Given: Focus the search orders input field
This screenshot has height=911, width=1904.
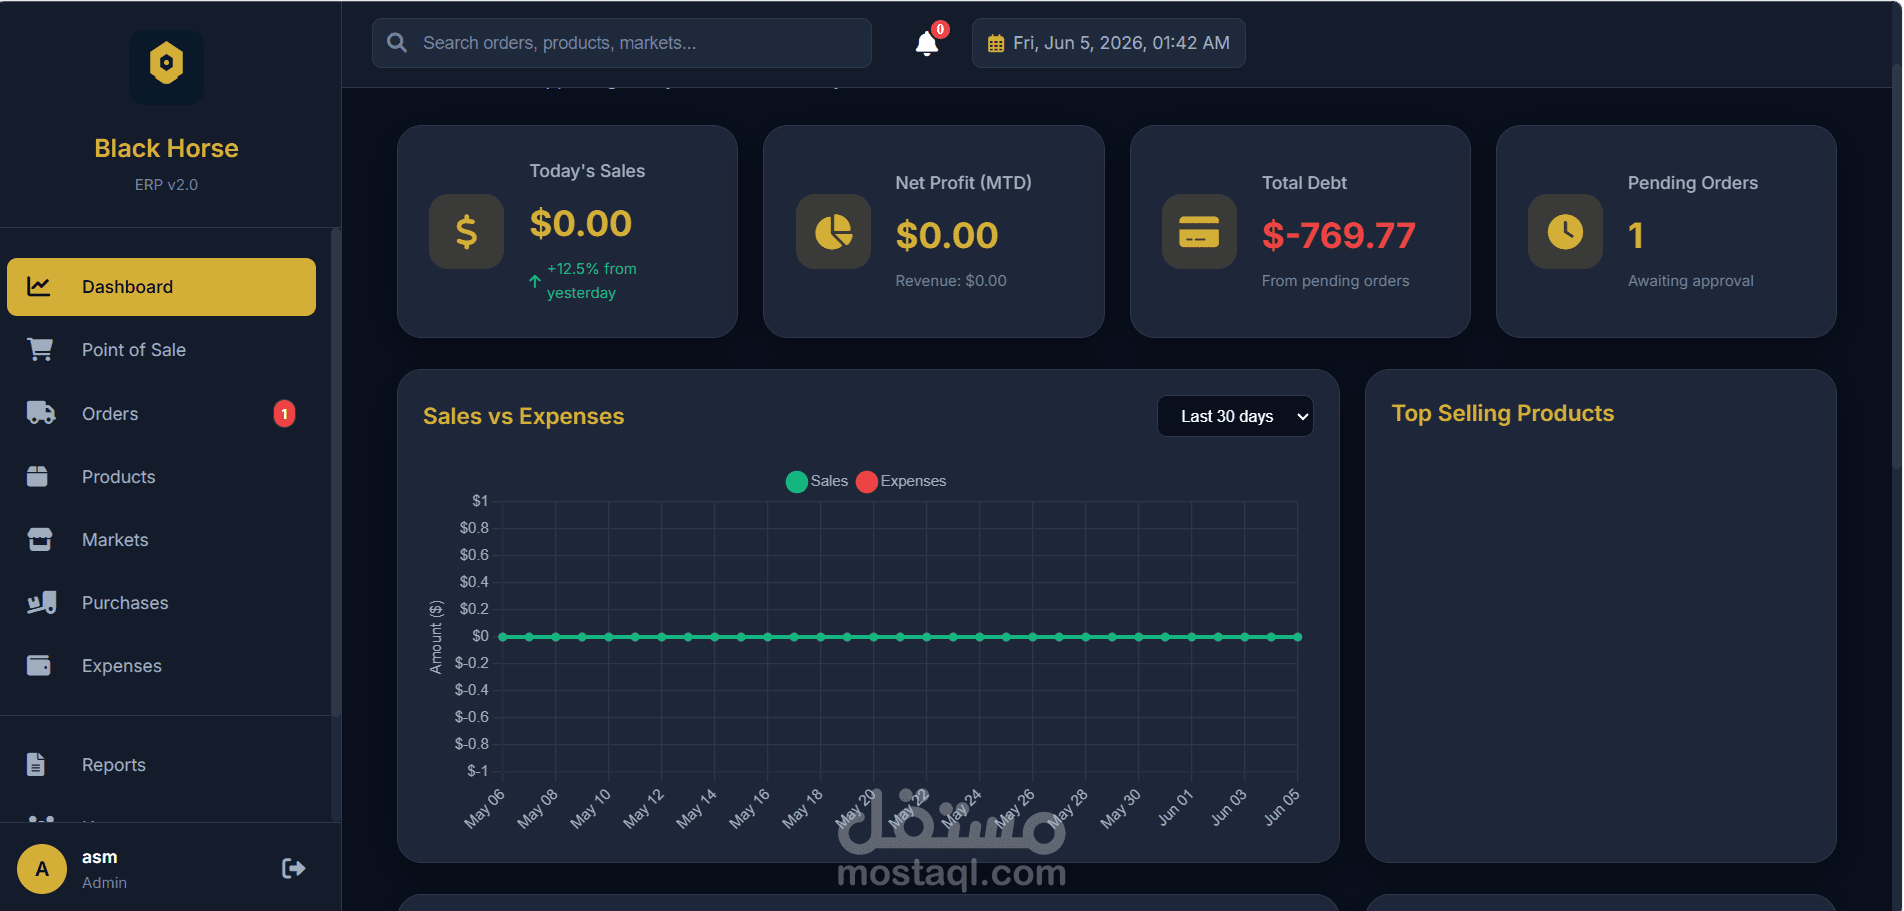Looking at the screenshot, I should [x=622, y=43].
